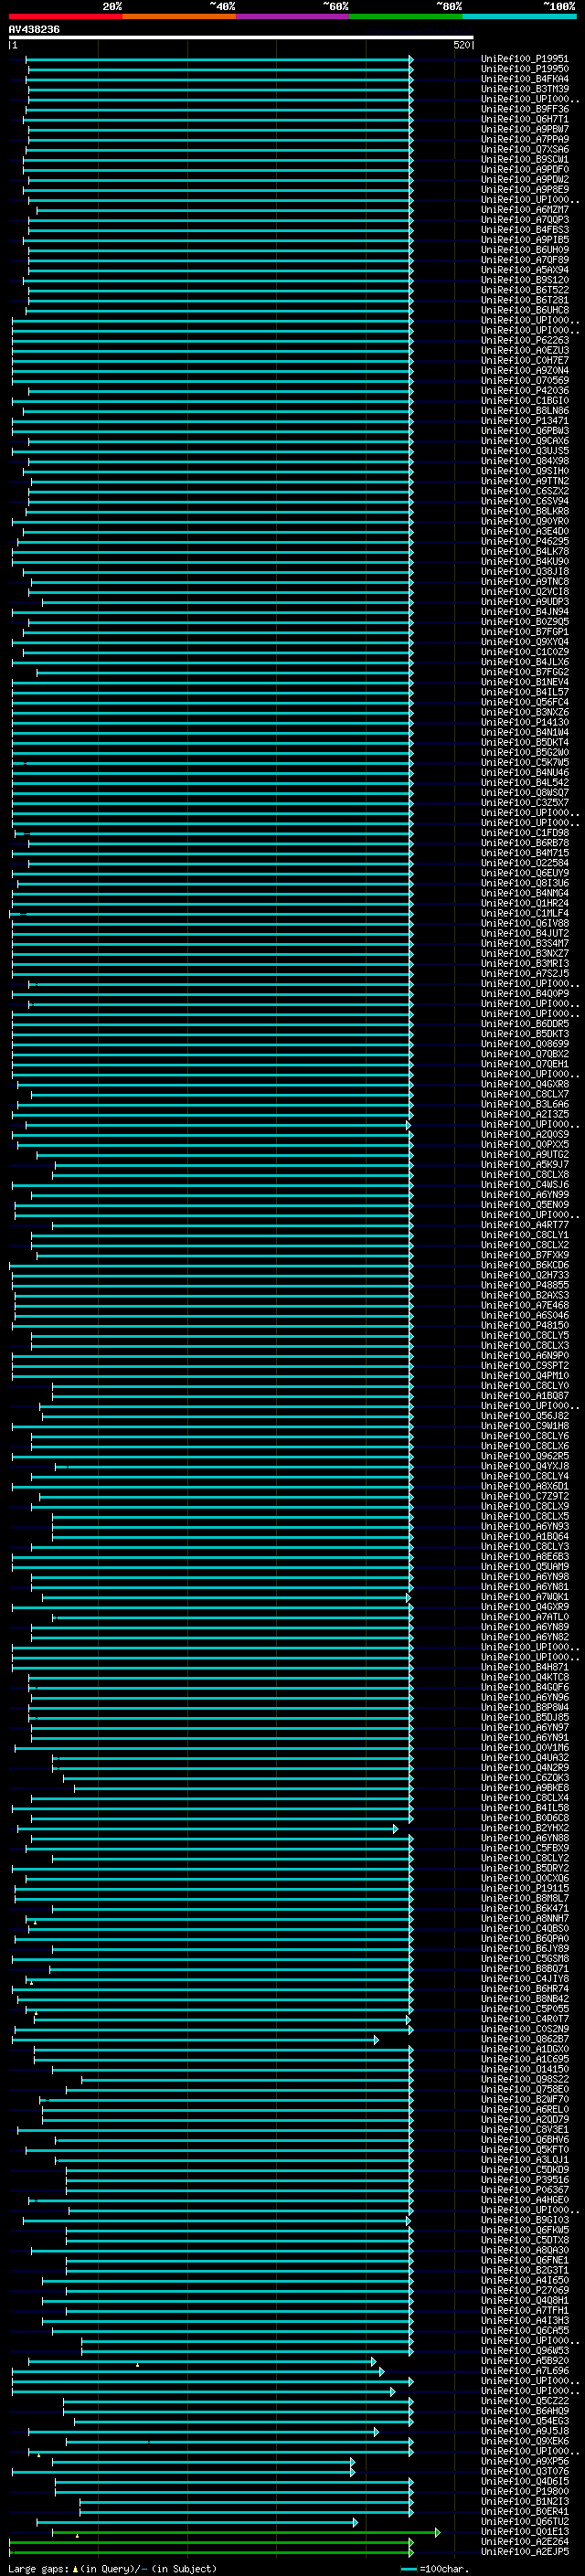This screenshot has width=585, height=2576.
Task: Open hit UniRef100_P19951
Action: coord(525,59)
